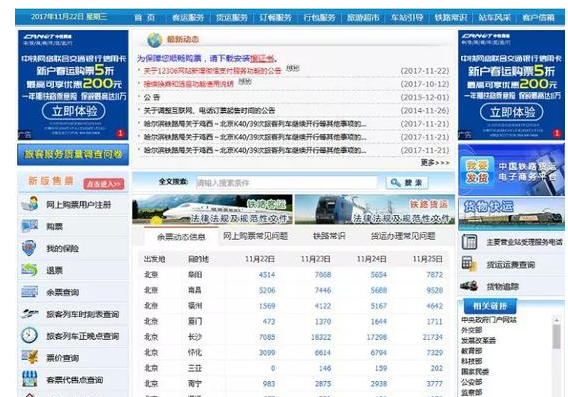The image size is (568, 397).
Task: Switch to the 余票动态信息 tab
Action: click(x=181, y=237)
